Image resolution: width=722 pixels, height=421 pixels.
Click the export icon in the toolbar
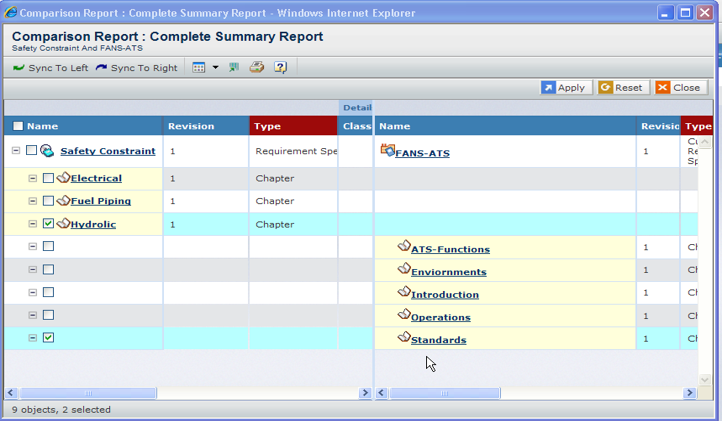coord(234,68)
